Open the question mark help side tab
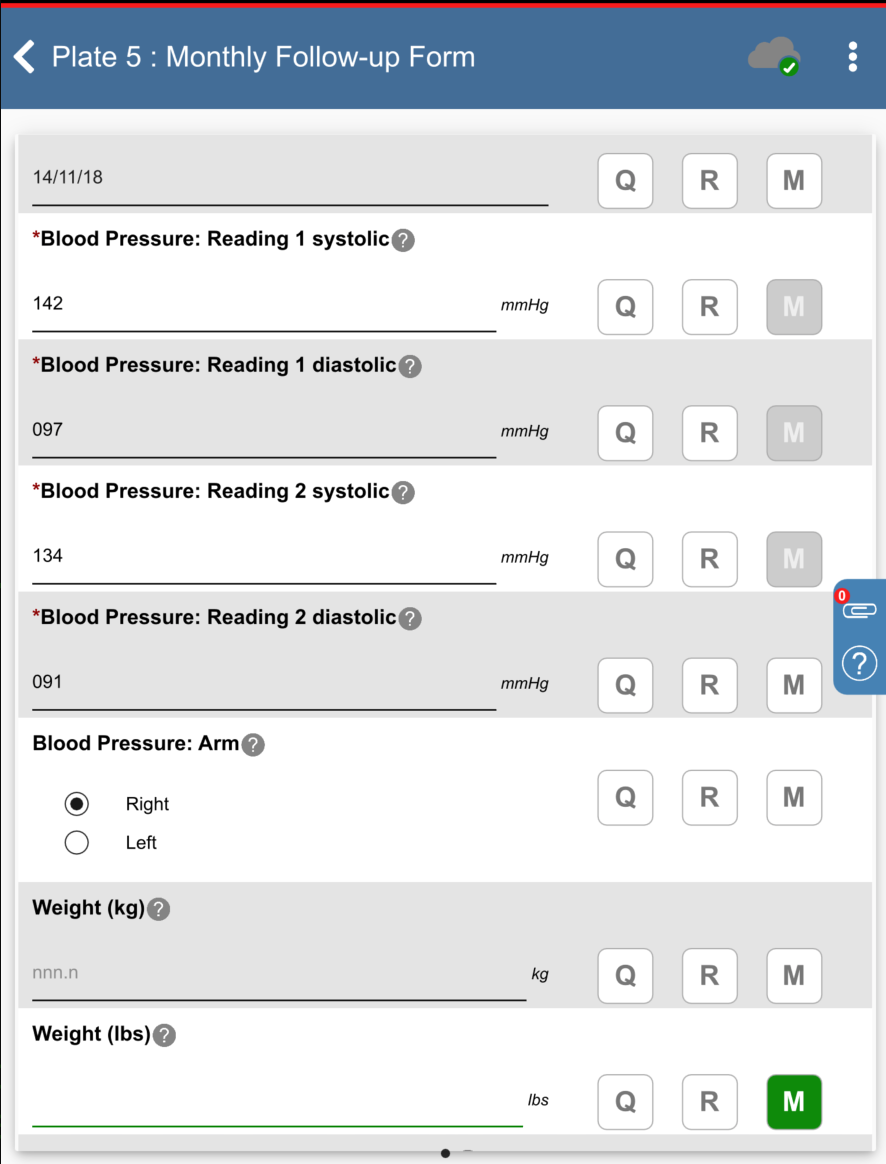 pos(860,662)
